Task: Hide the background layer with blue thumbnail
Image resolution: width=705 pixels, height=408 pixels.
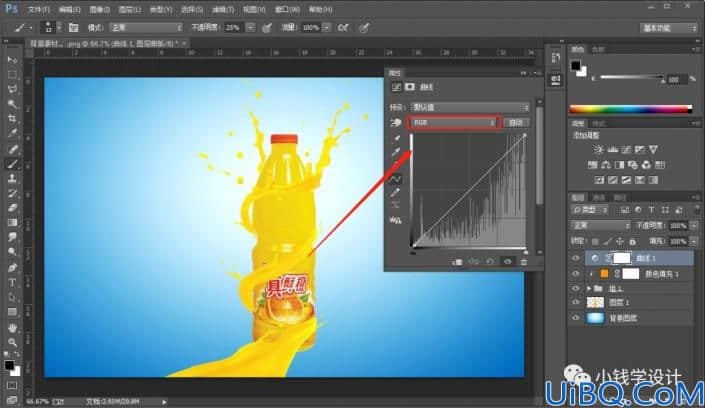Action: coord(576,318)
